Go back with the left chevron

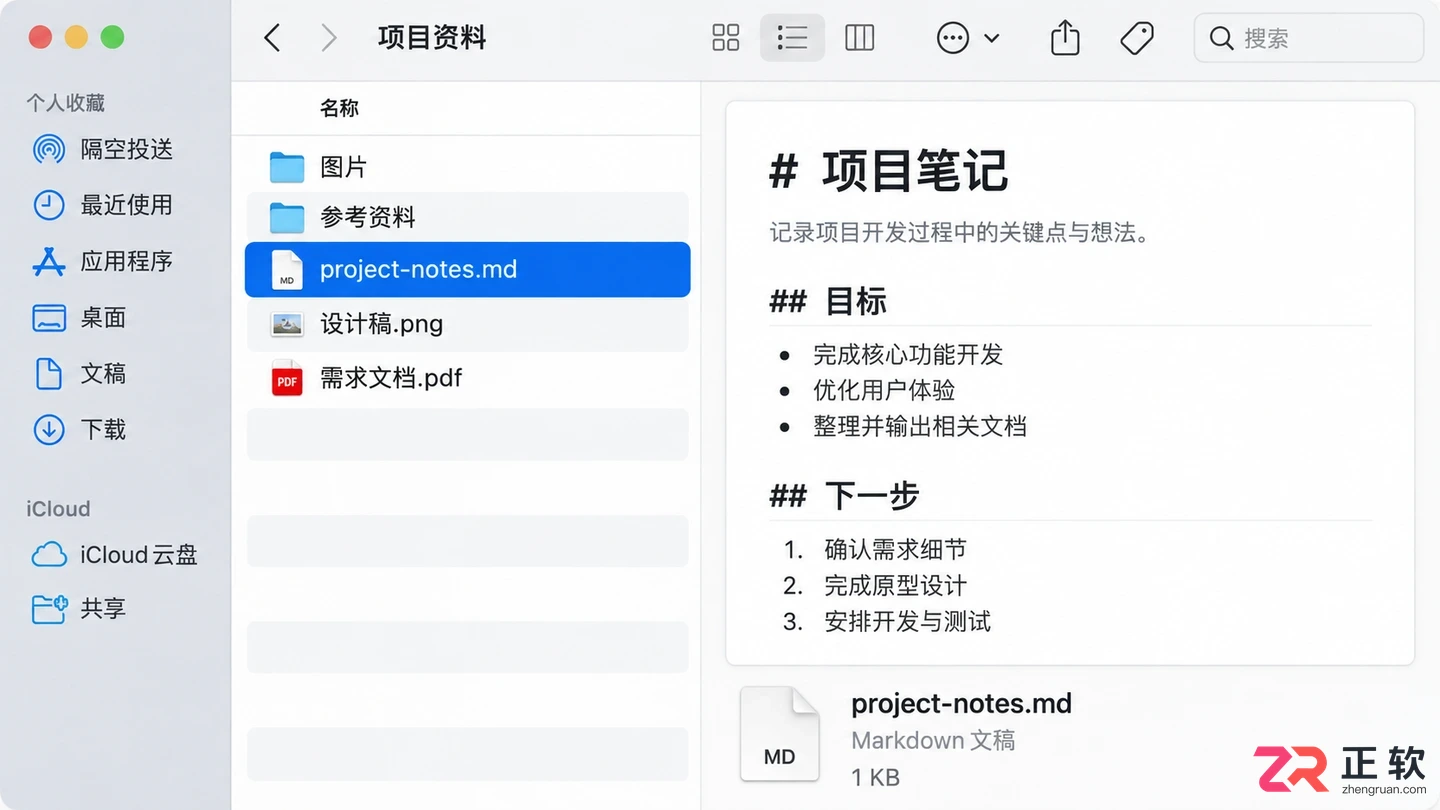272,38
